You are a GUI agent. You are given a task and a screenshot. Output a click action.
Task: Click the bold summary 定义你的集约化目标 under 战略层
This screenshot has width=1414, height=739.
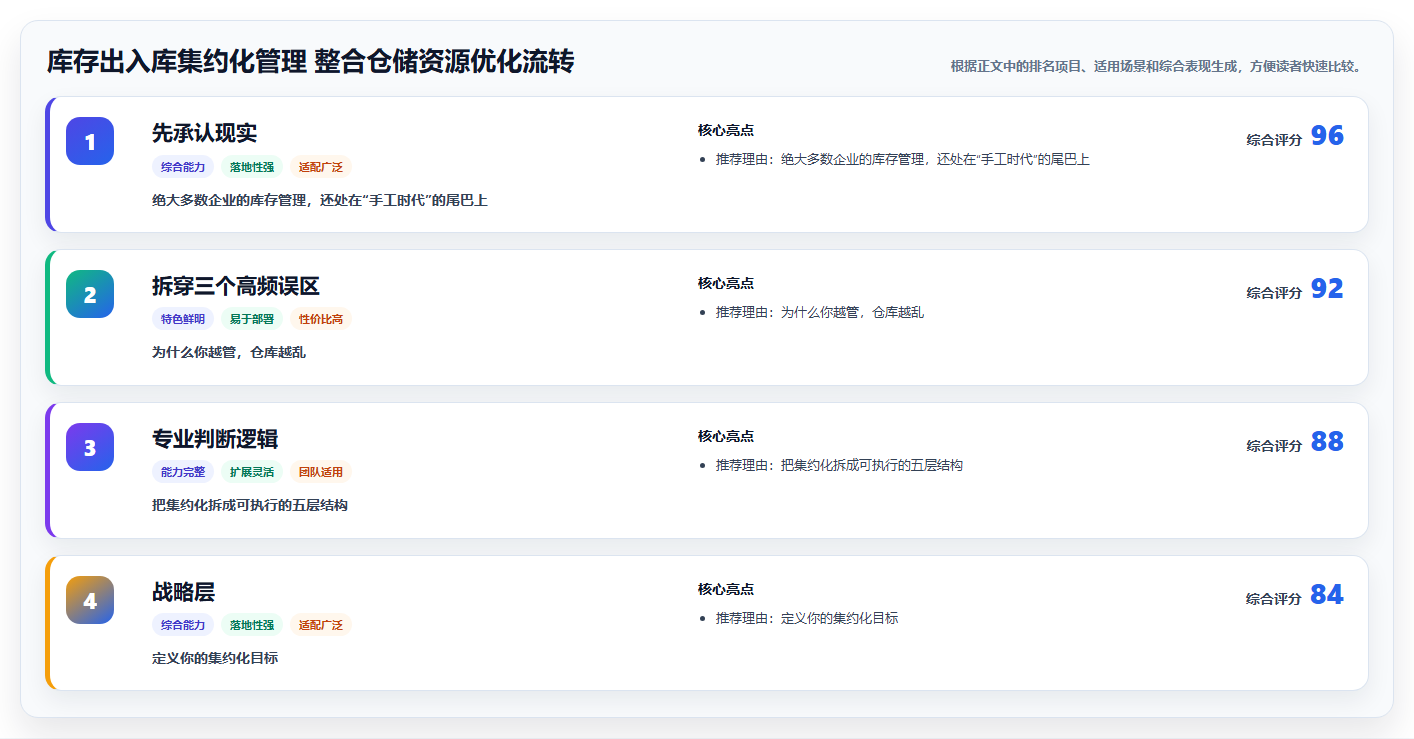pyautogui.click(x=215, y=659)
